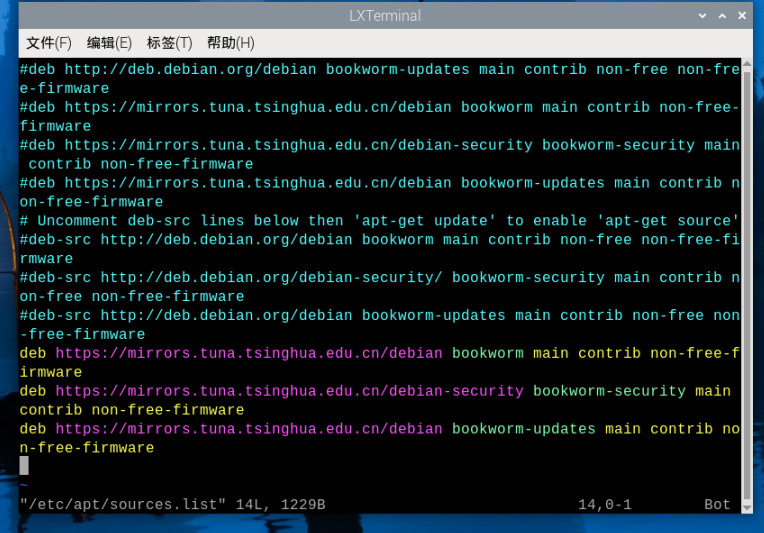This screenshot has width=764, height=533.
Task: Open the 编辑(E) menu
Action: 109,43
